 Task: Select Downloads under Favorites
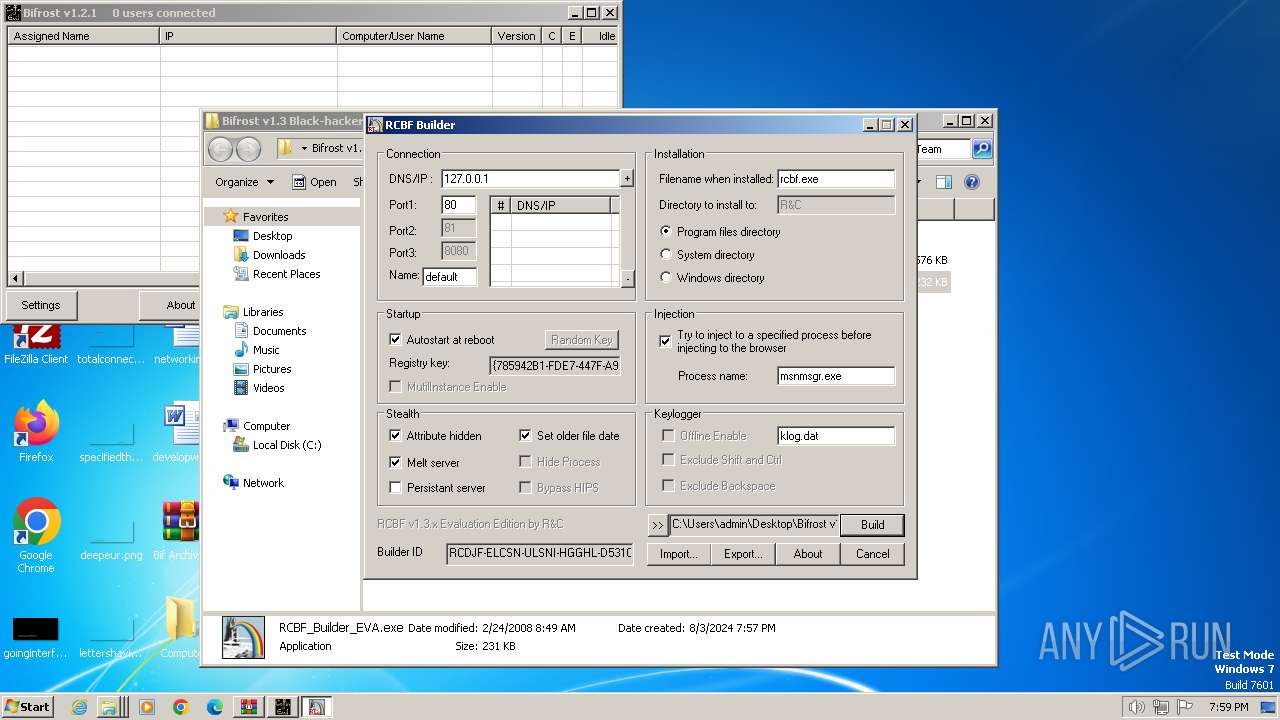tap(279, 255)
